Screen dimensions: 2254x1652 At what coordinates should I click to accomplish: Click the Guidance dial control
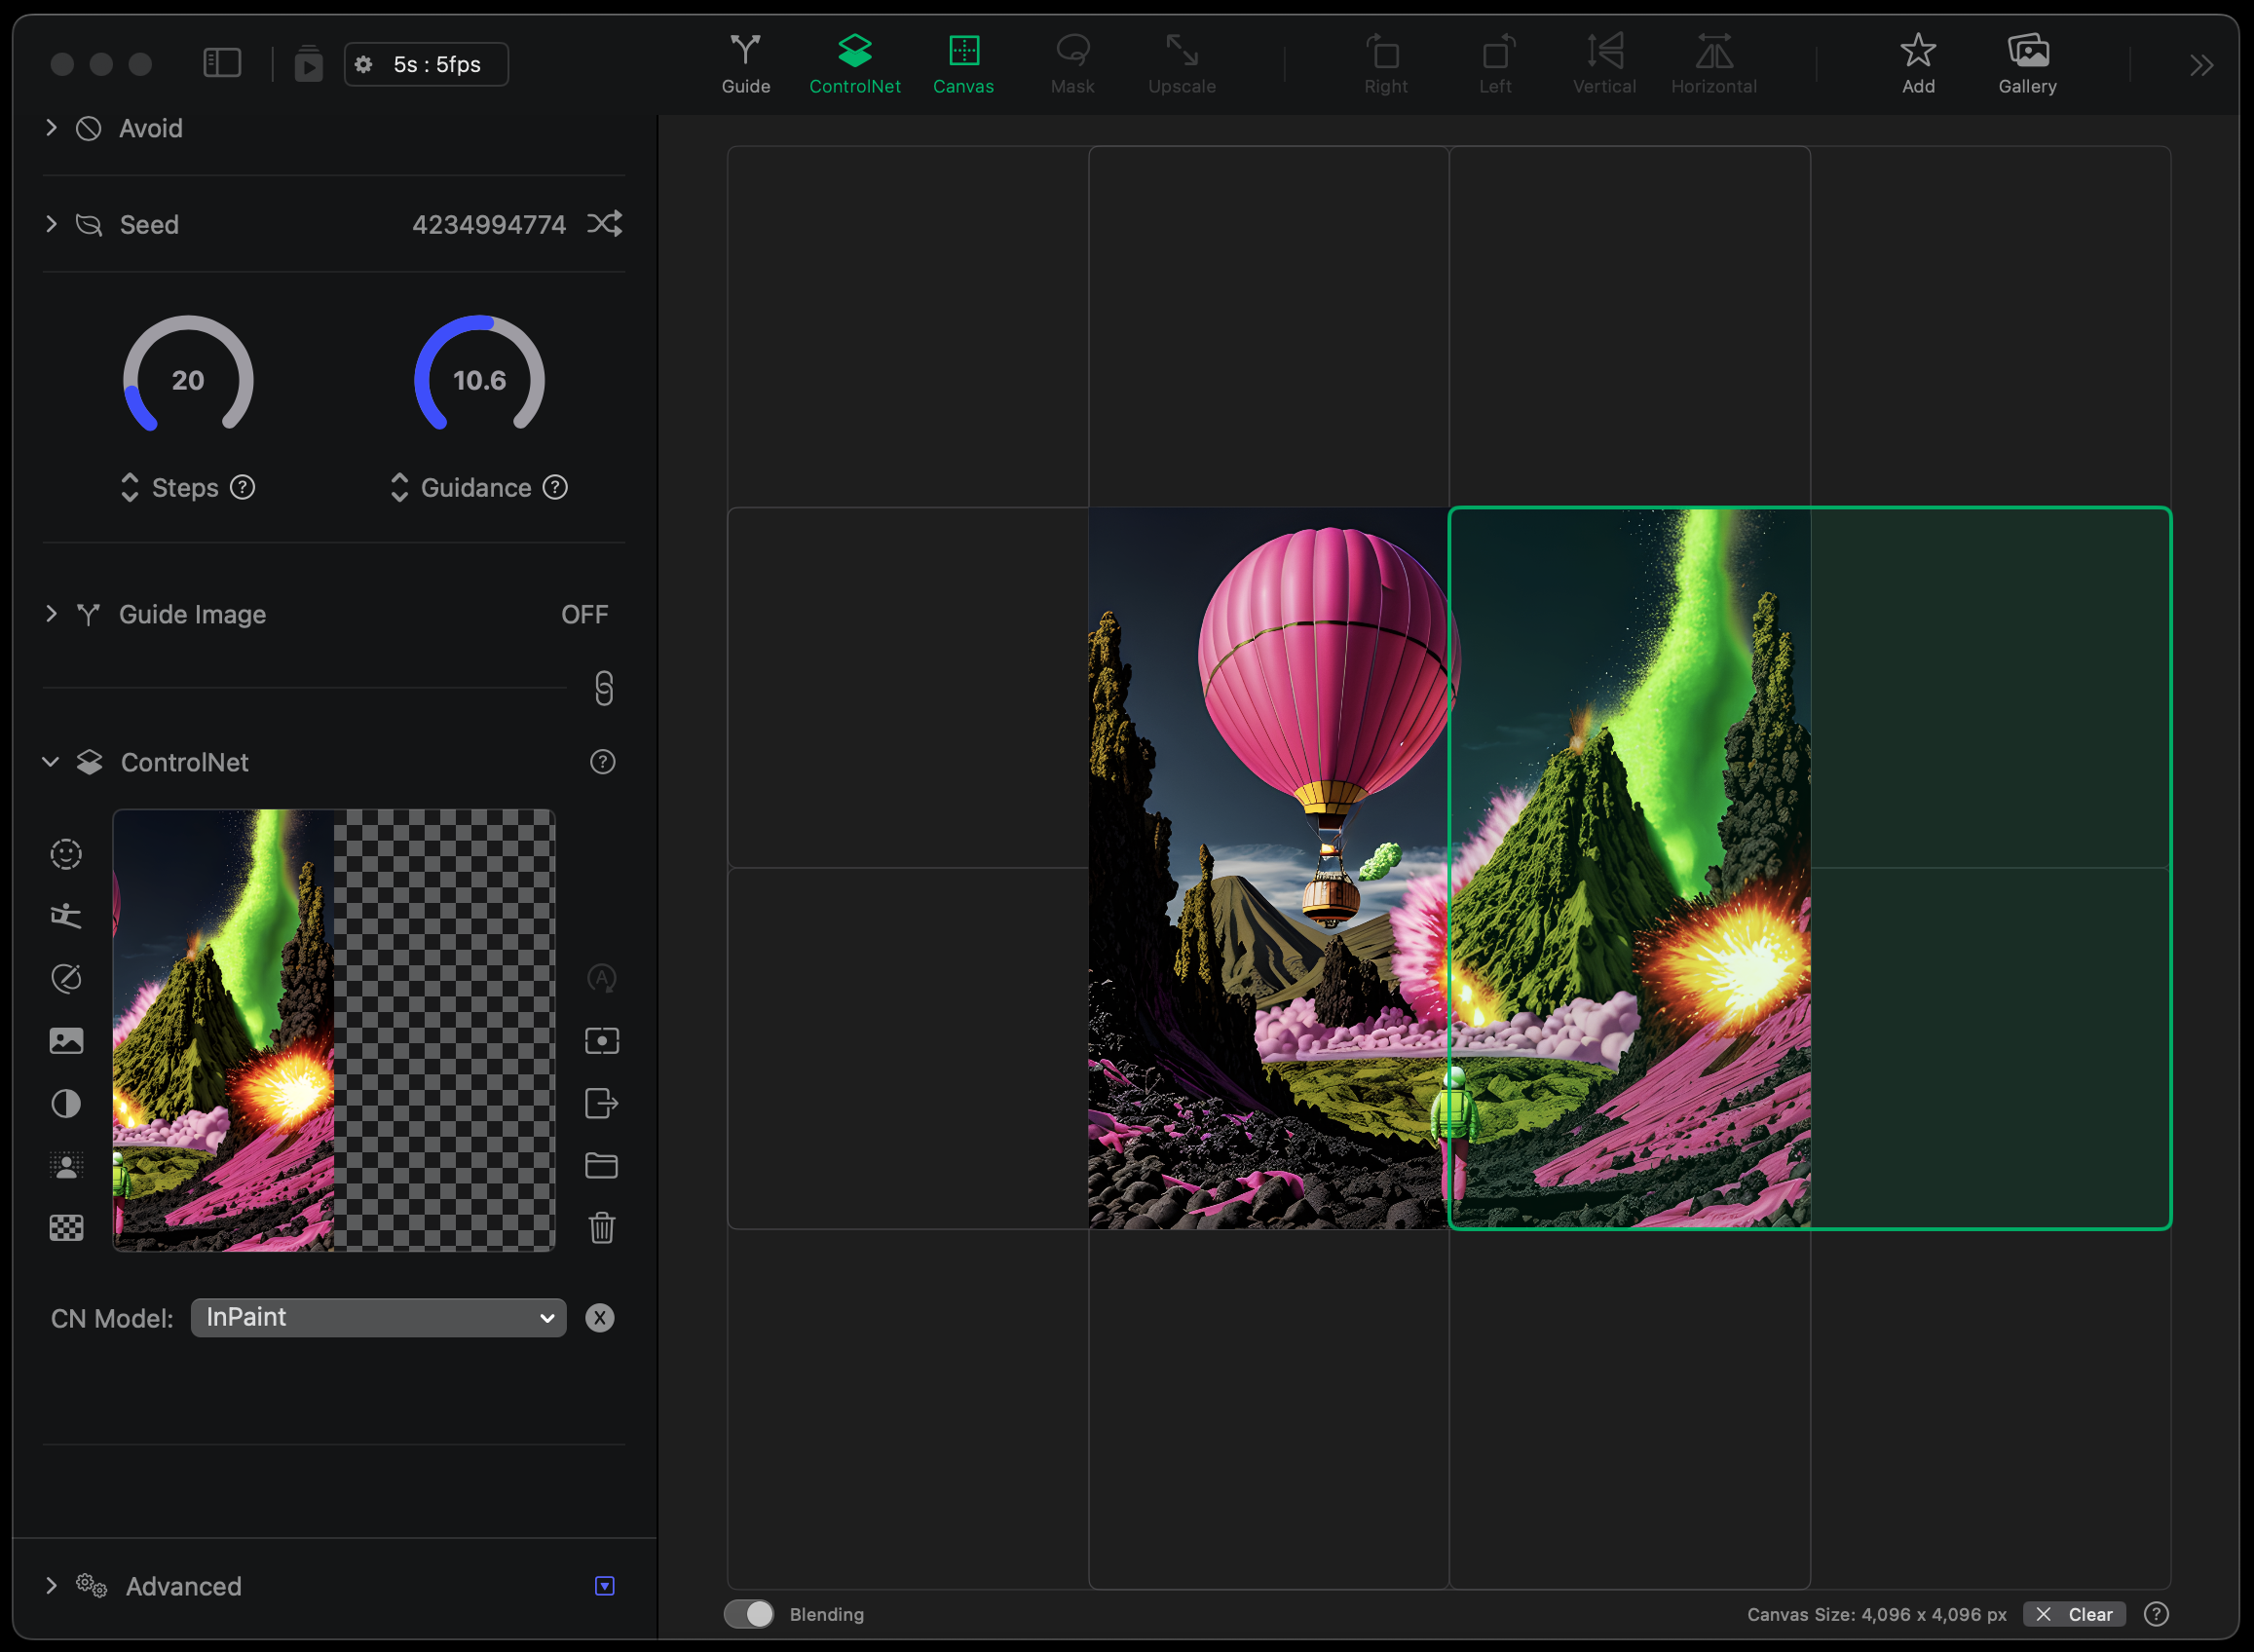479,378
